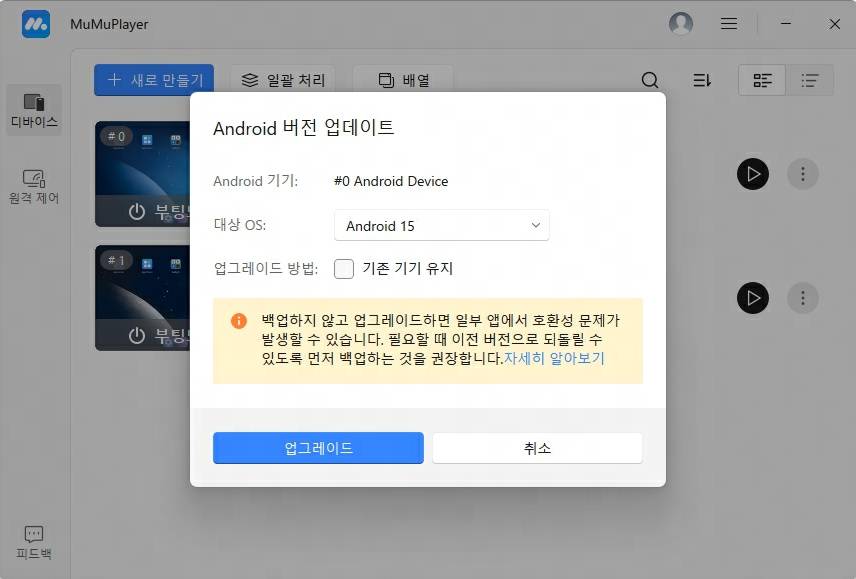The image size is (856, 579).
Task: Open more options for device #1
Action: pos(802,298)
